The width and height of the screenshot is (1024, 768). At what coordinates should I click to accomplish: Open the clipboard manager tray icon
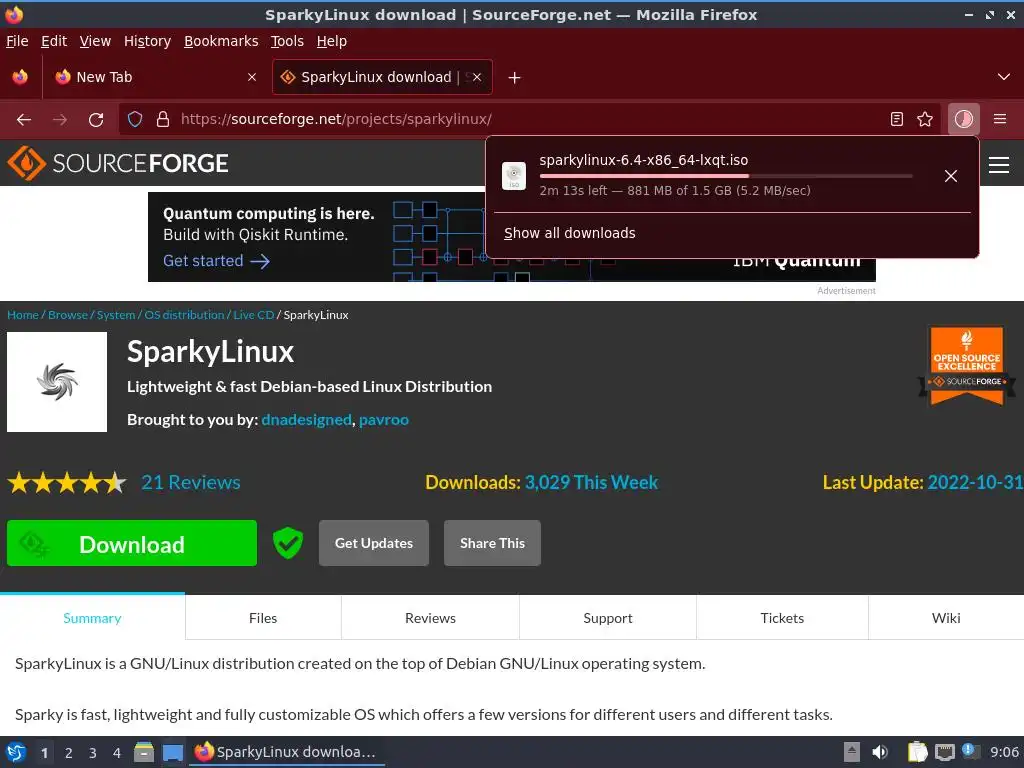click(x=918, y=752)
